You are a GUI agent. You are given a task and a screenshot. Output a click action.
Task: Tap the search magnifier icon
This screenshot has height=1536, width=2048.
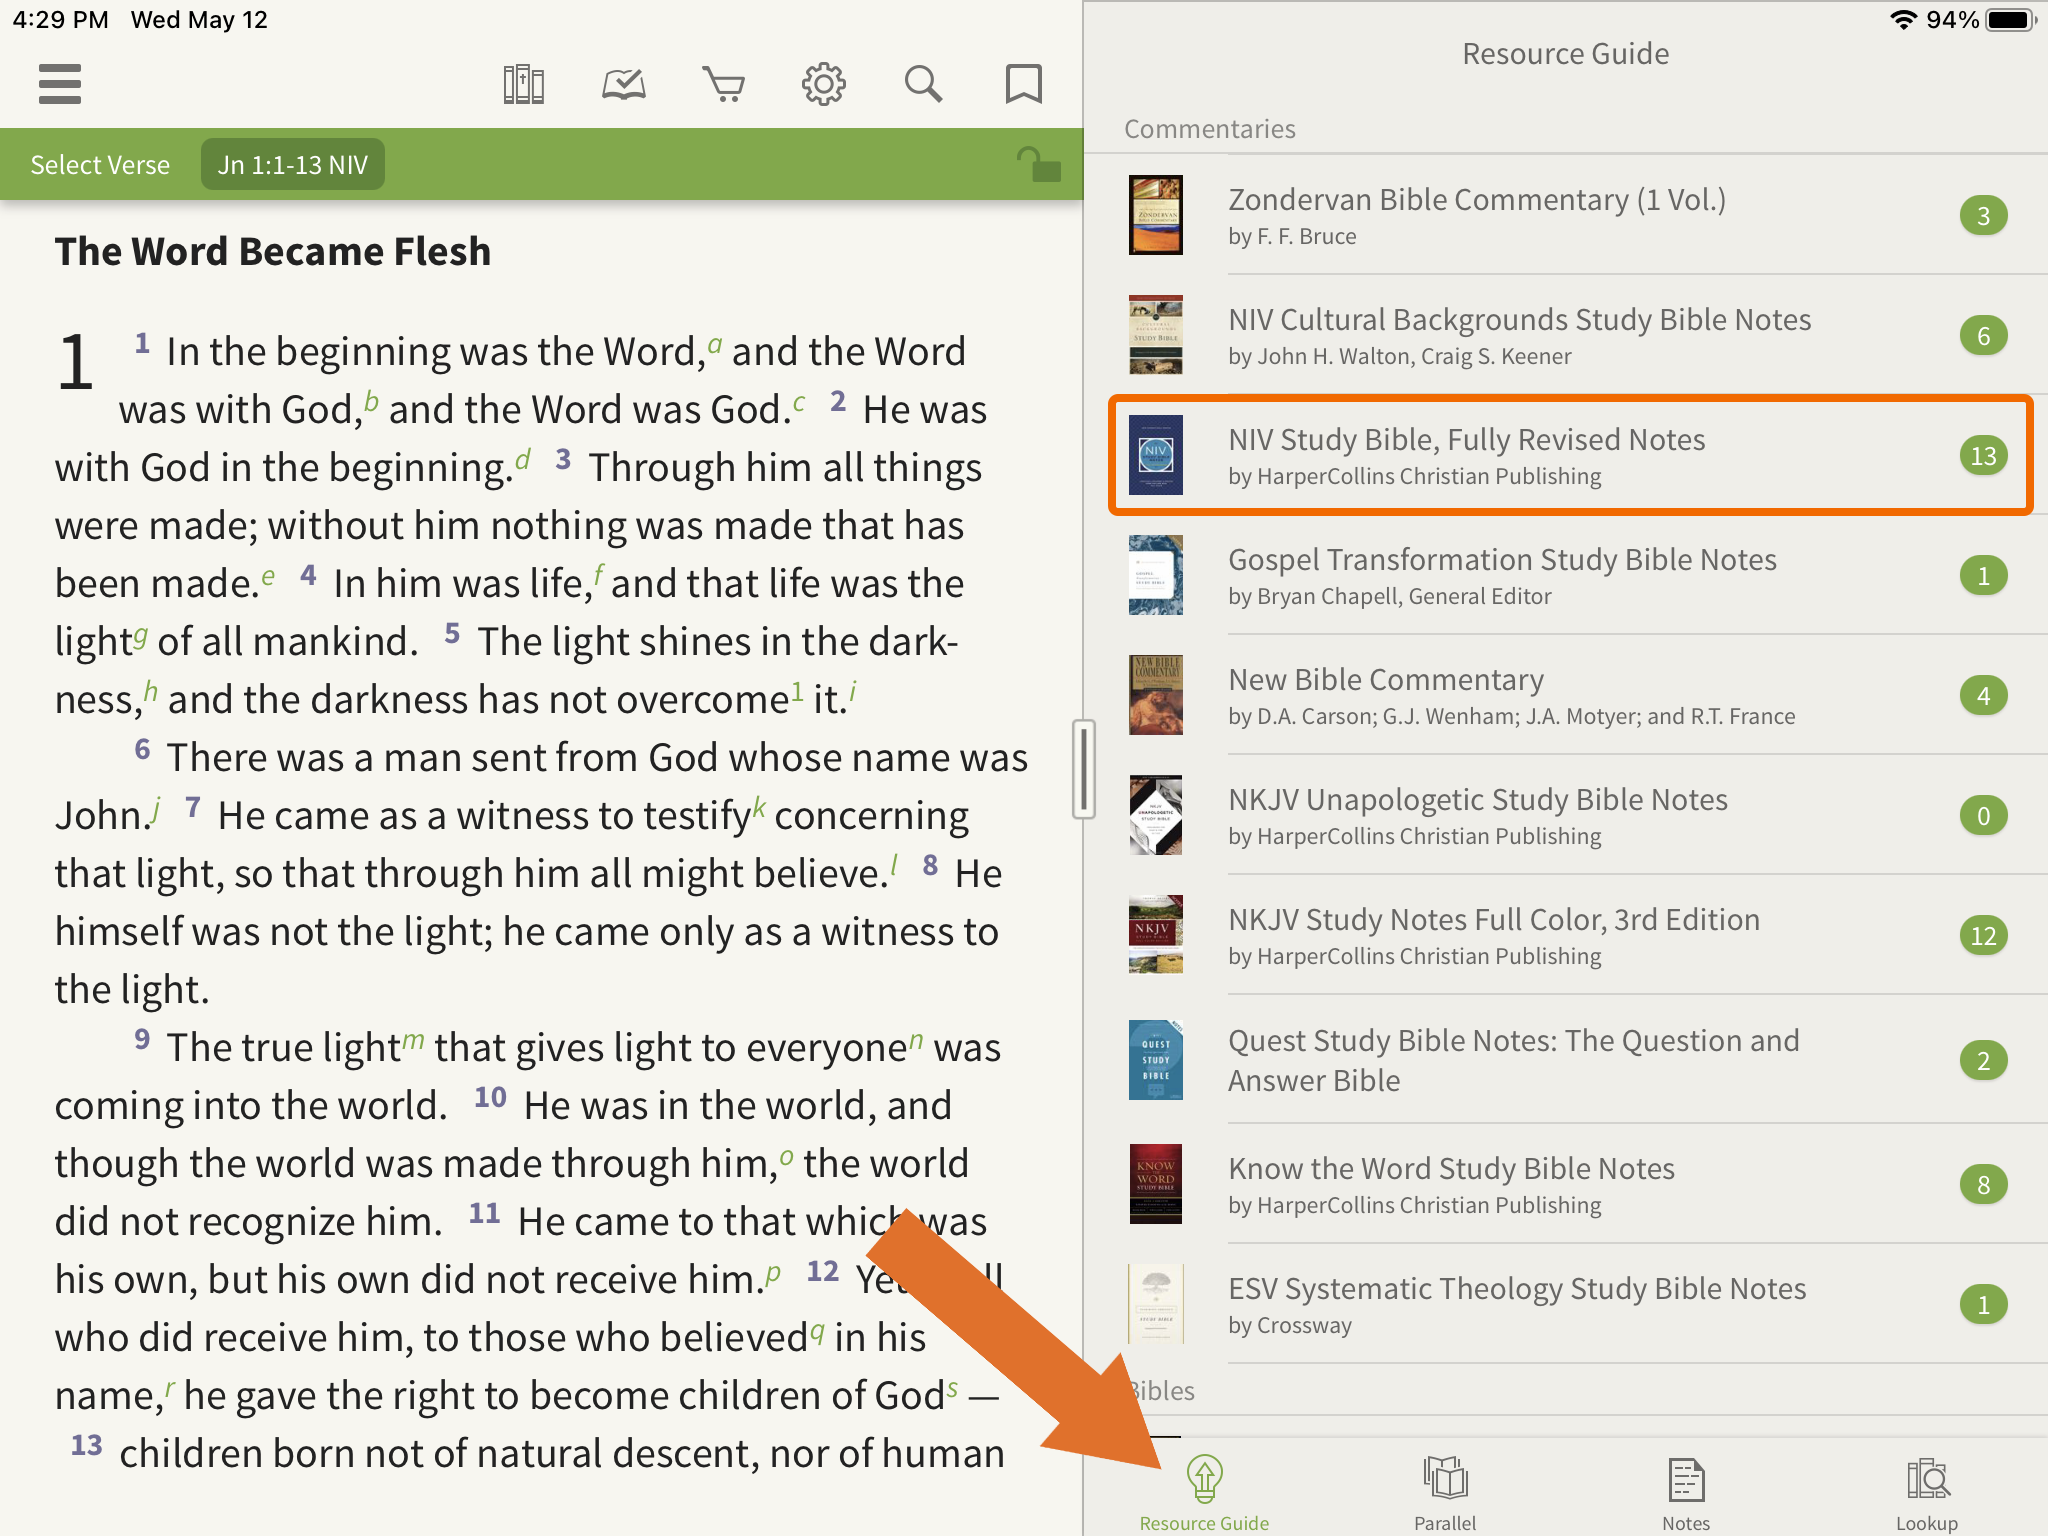click(923, 84)
